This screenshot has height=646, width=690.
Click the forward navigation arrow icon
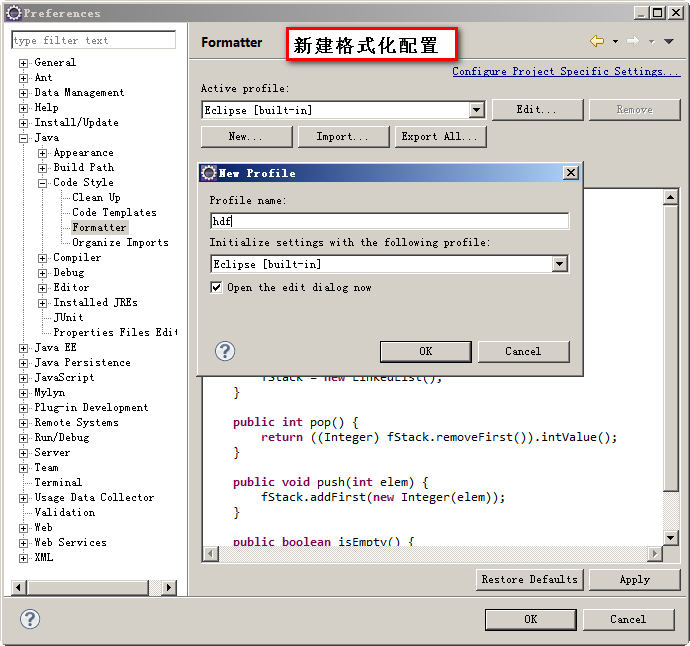tap(633, 41)
